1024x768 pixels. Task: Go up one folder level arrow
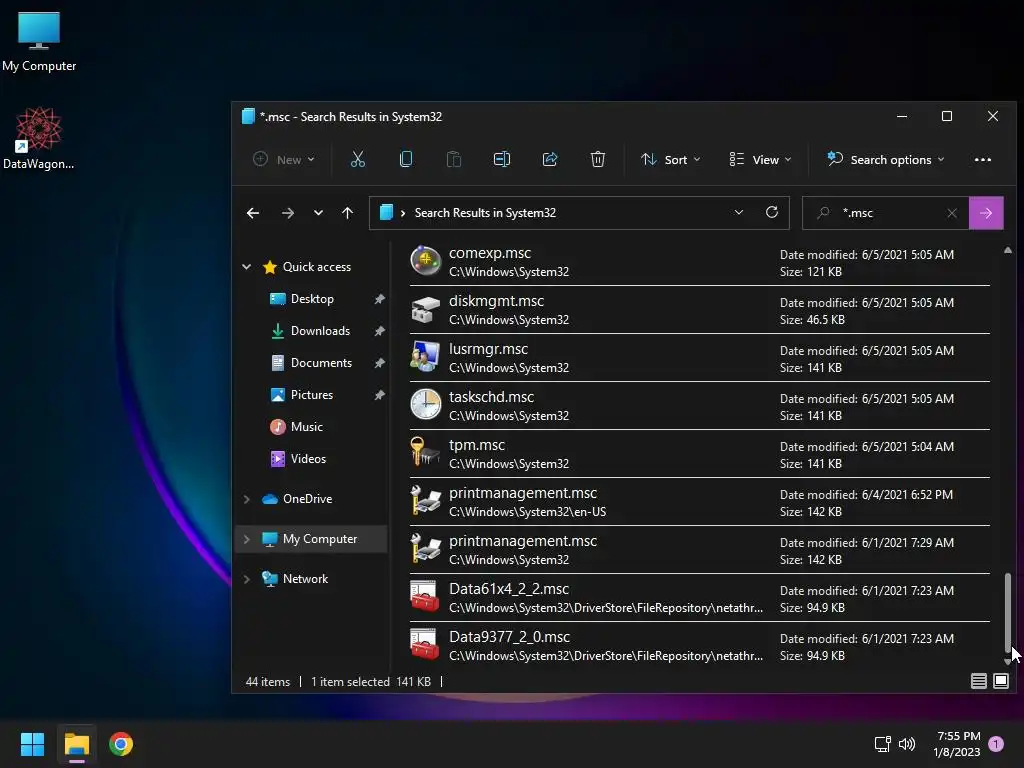[347, 213]
